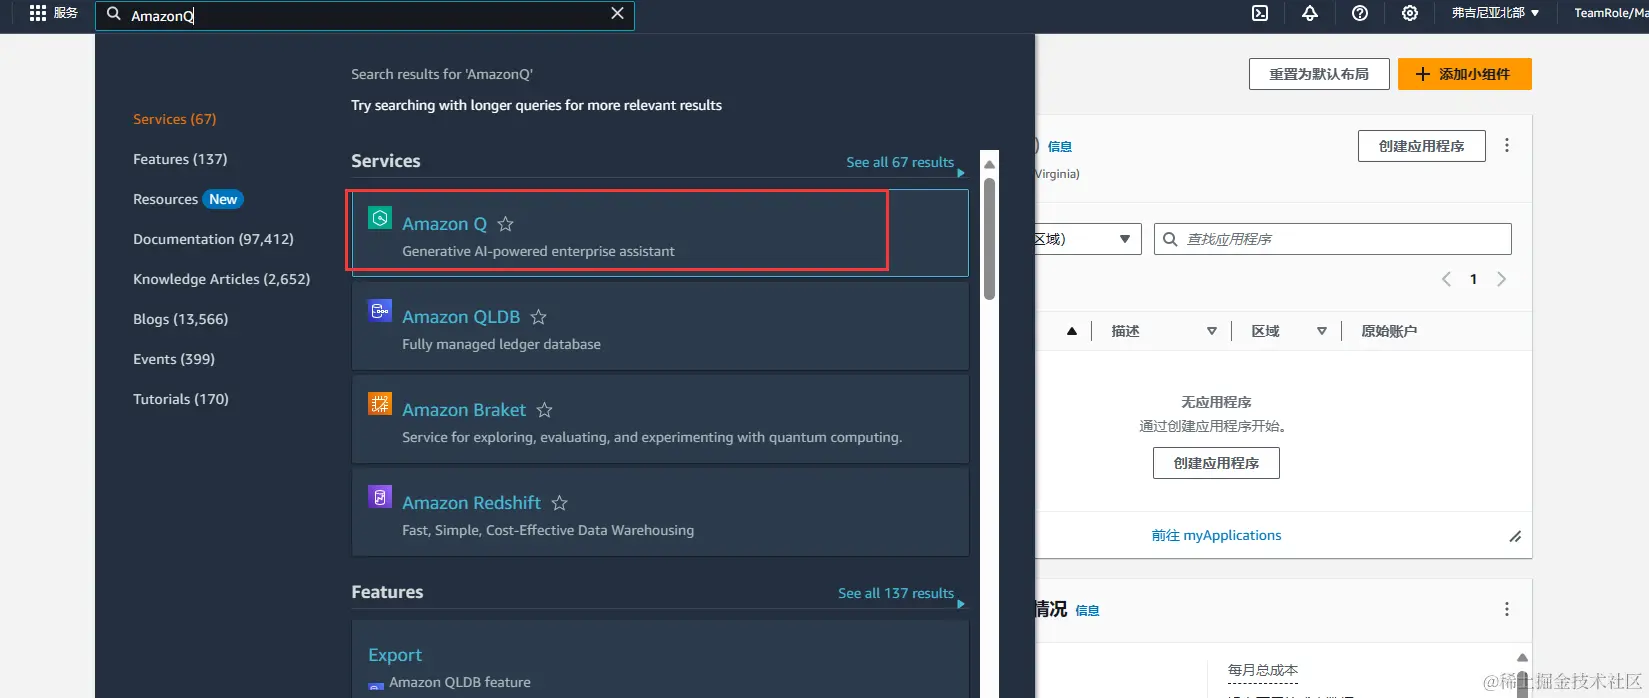
Task: Open applications widget three-dot menu
Action: [1507, 146]
